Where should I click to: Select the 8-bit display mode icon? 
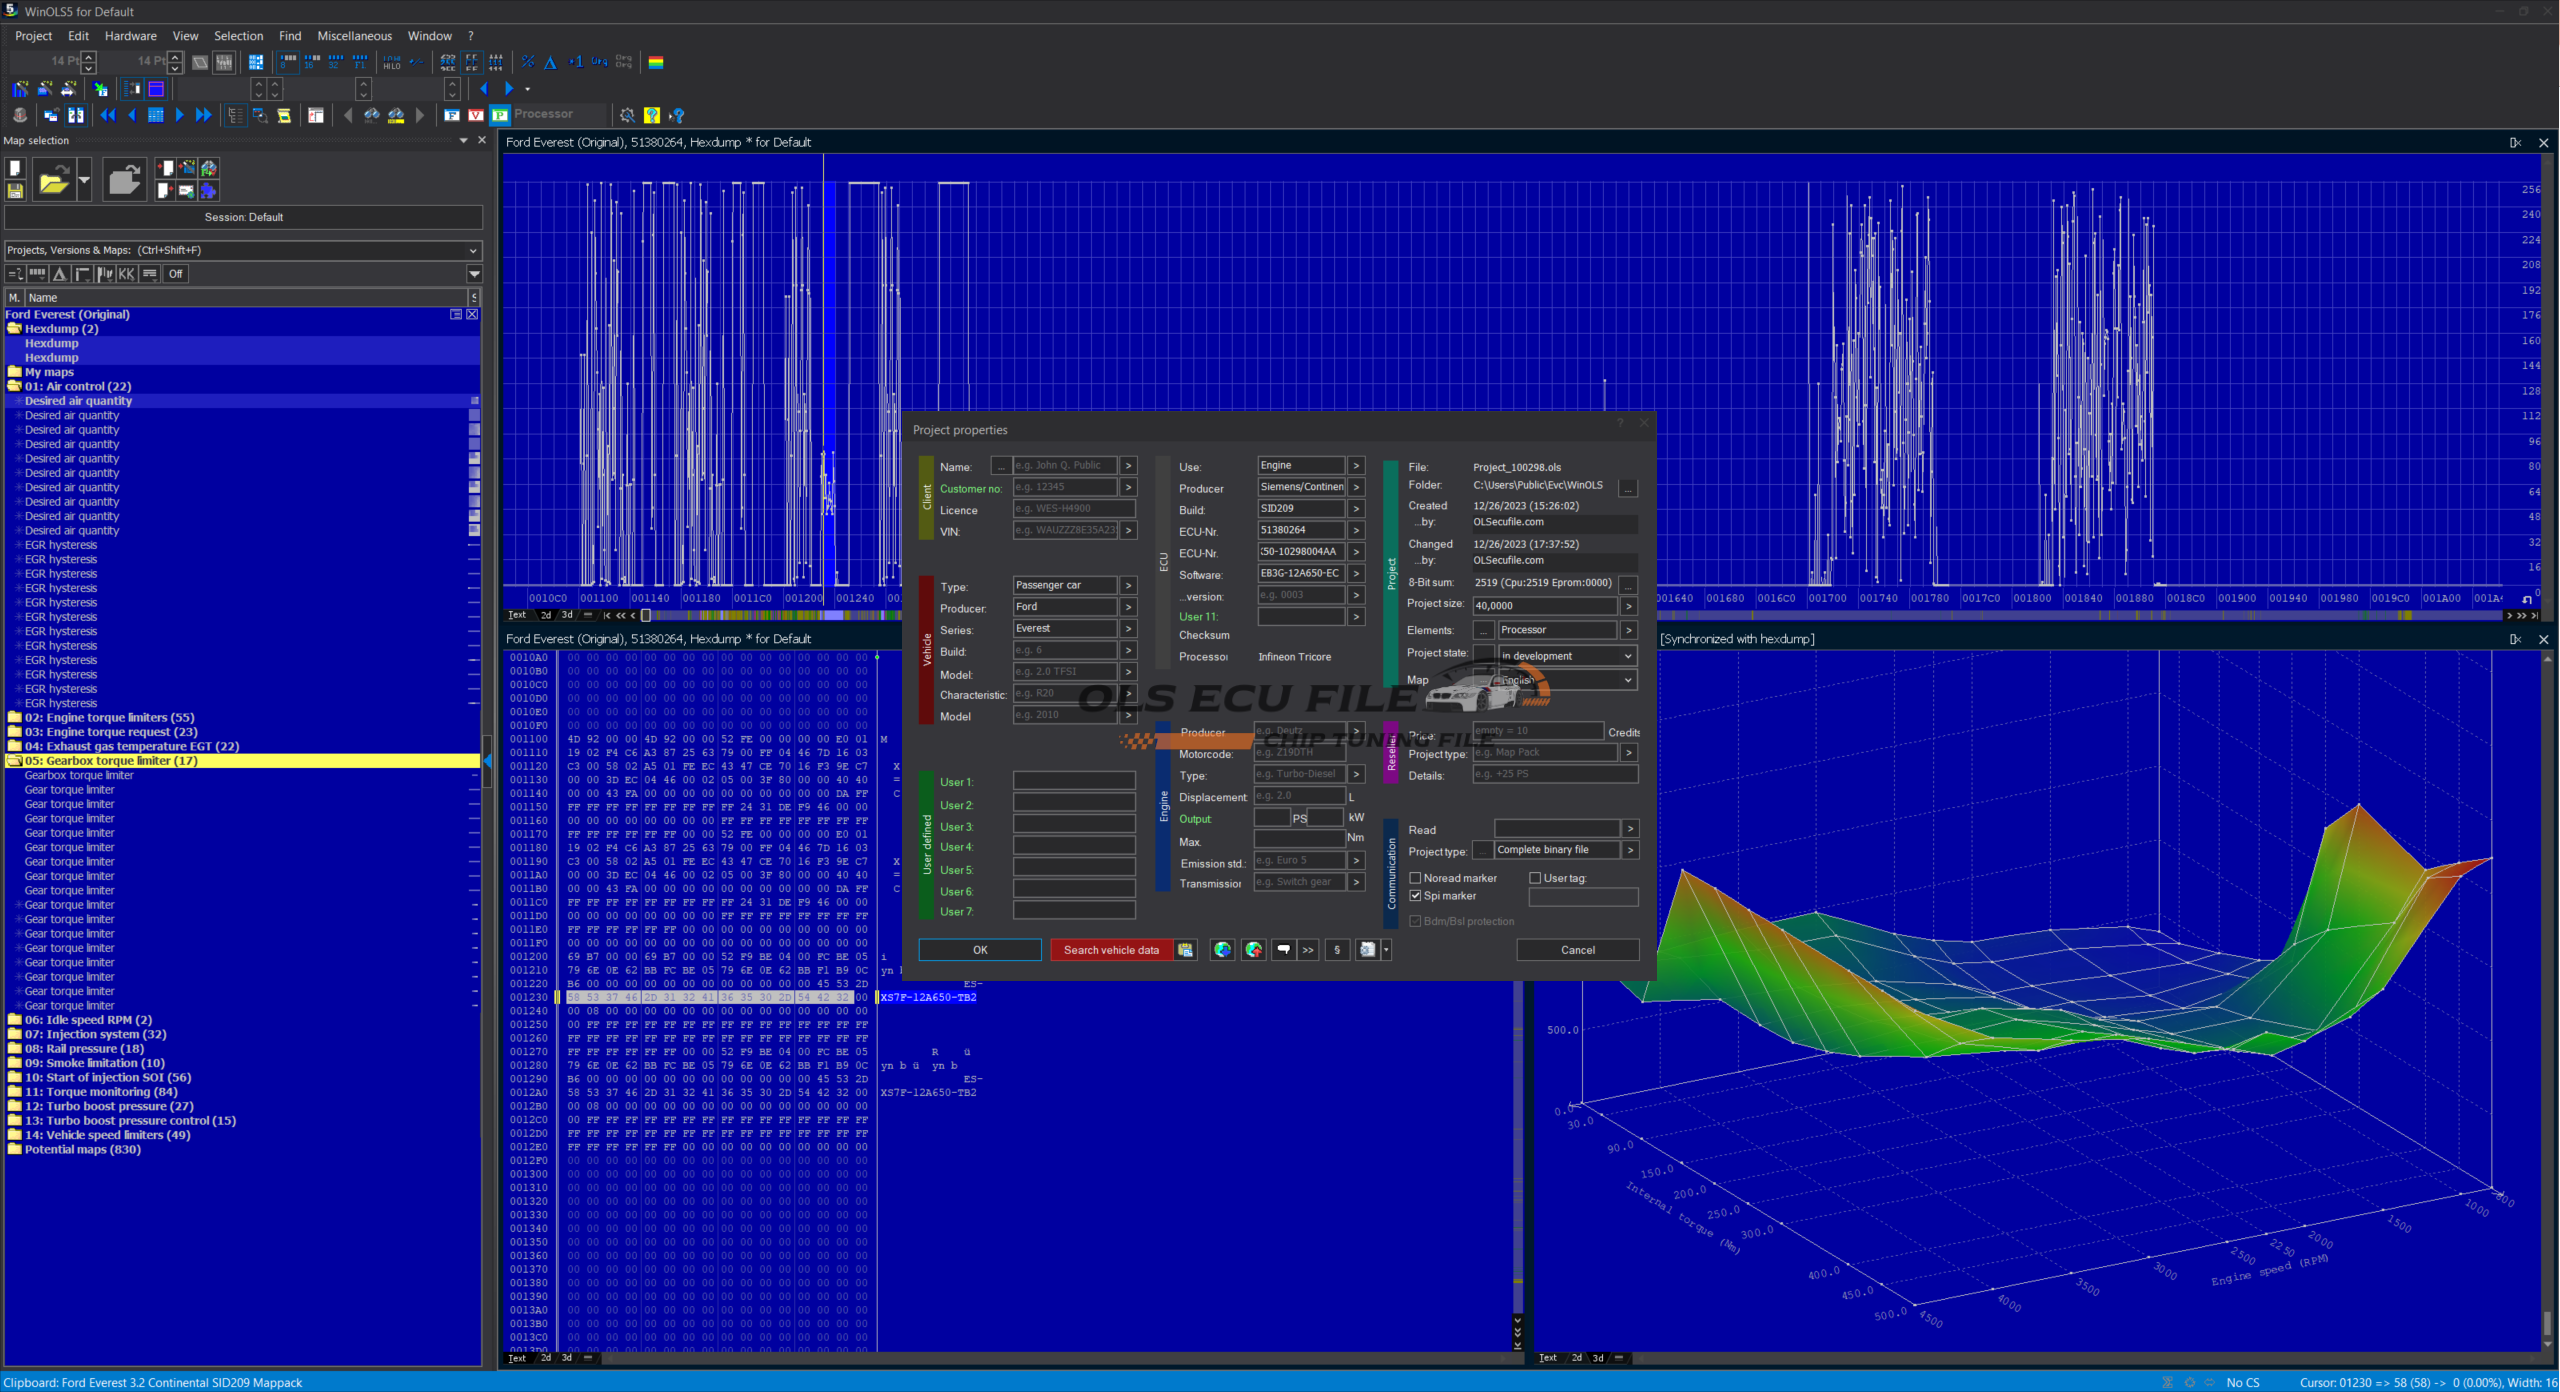click(x=288, y=62)
